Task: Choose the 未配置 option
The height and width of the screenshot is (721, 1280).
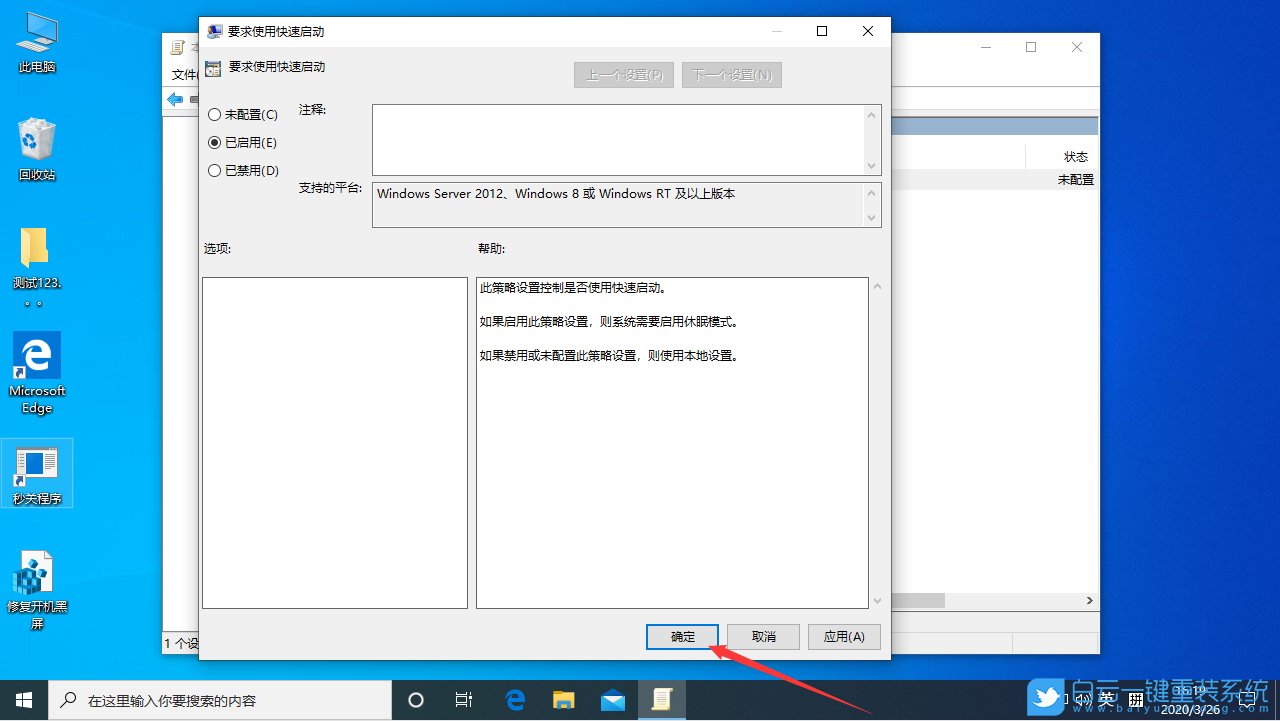Action: point(214,114)
